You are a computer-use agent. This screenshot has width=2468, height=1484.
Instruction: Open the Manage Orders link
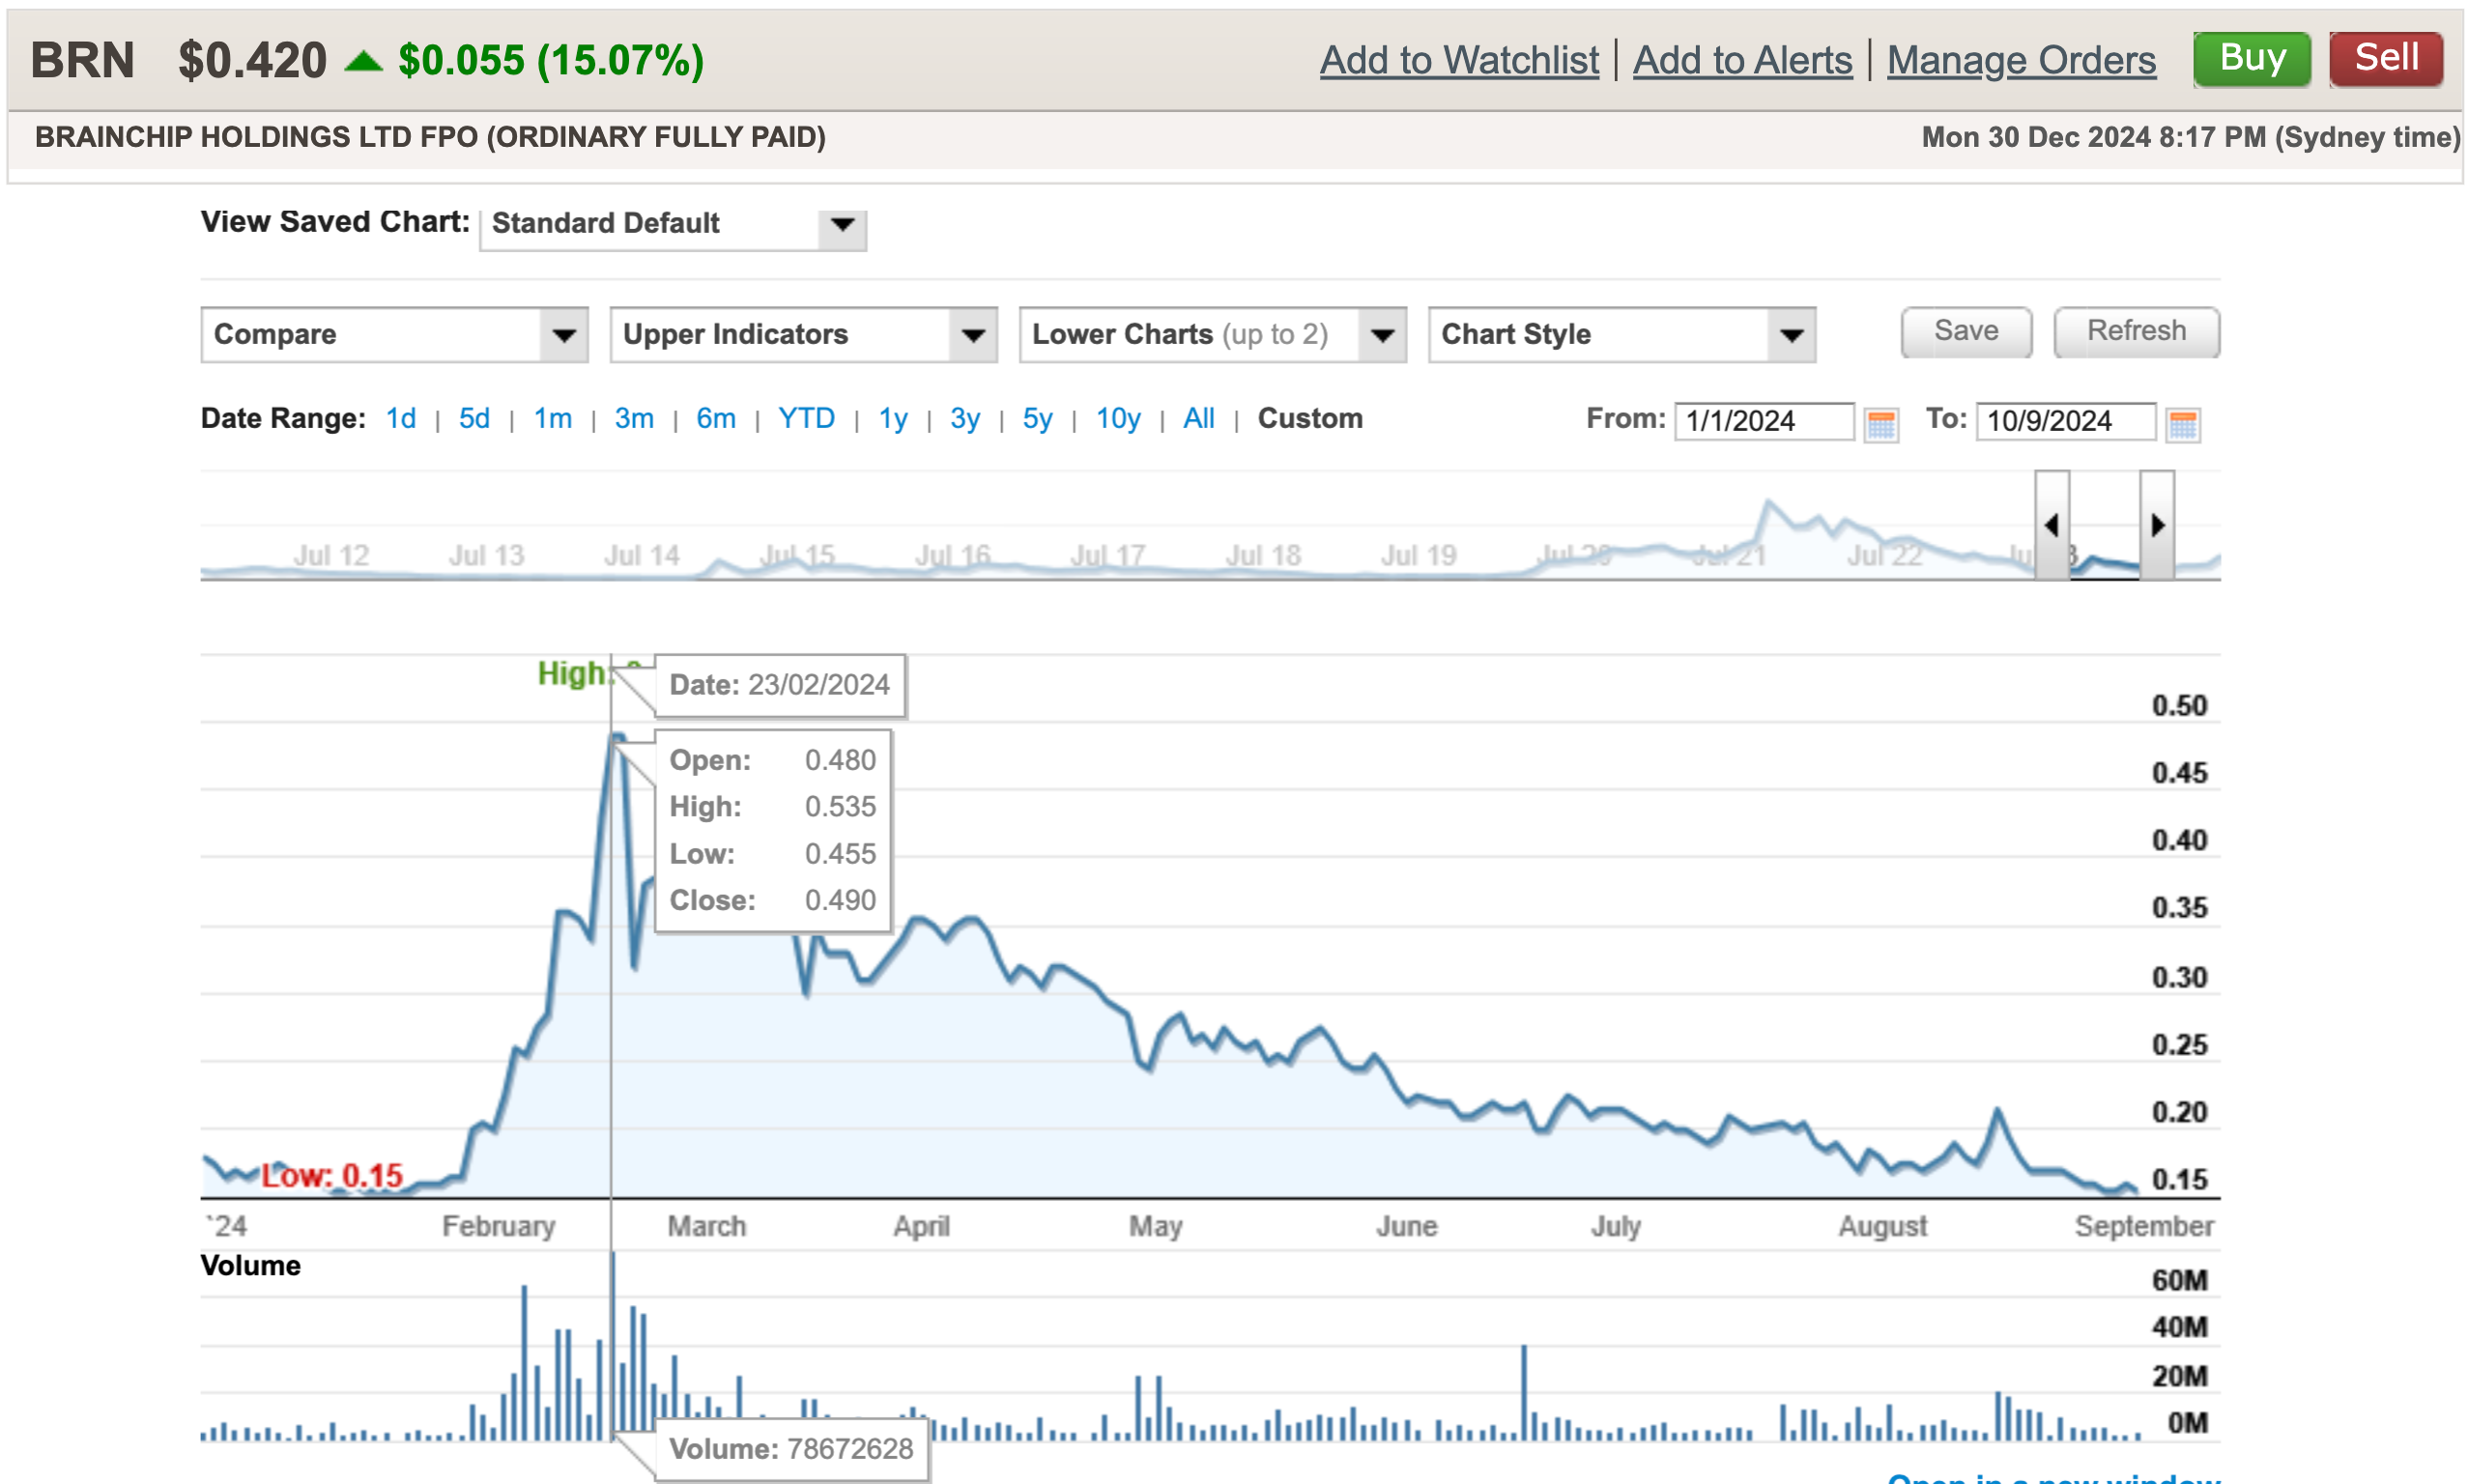(2020, 61)
